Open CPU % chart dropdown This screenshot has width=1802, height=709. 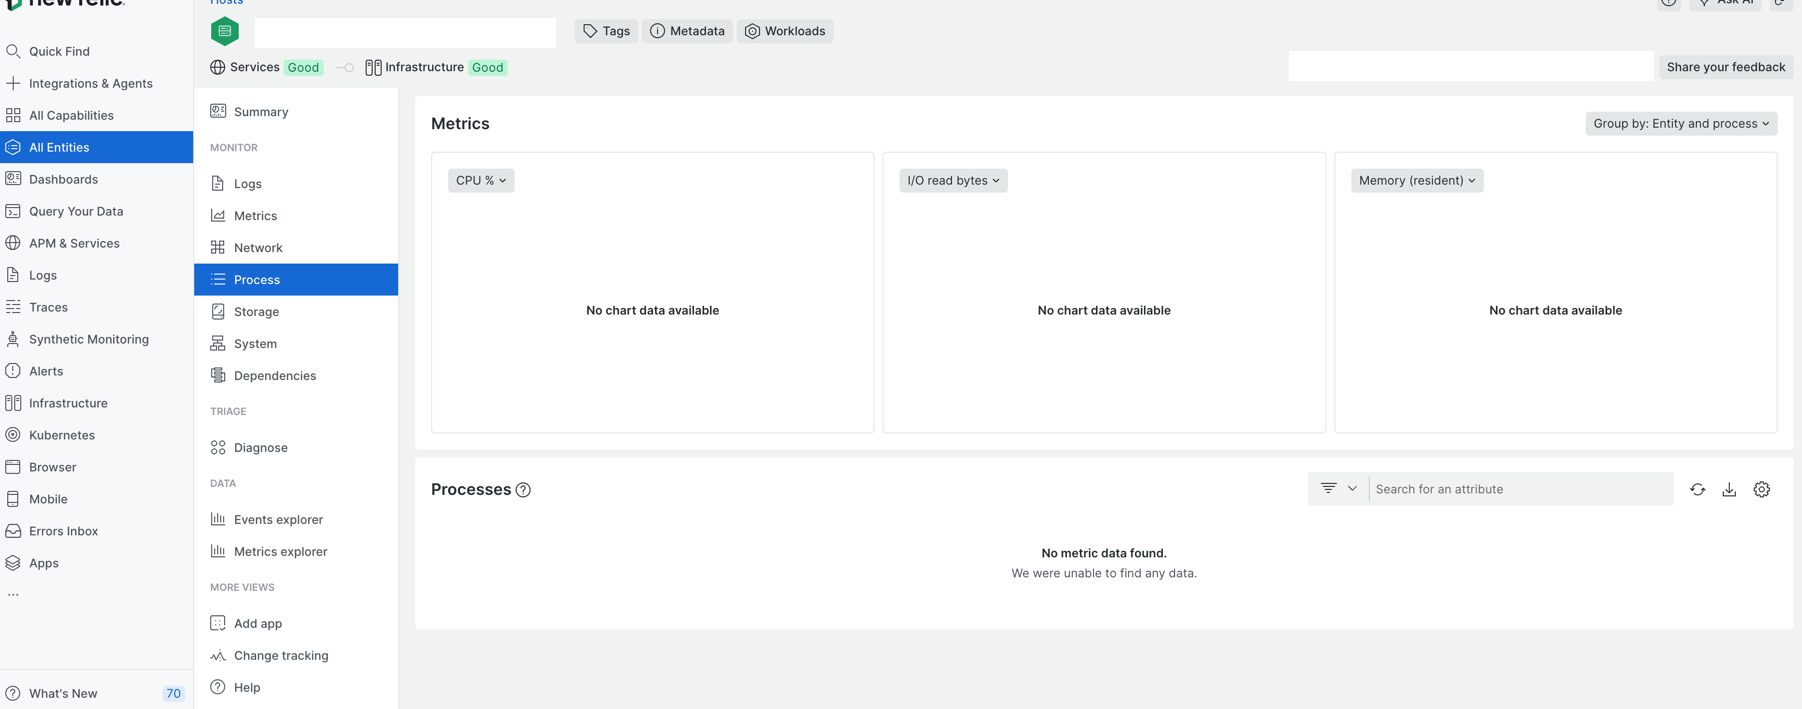pos(481,181)
